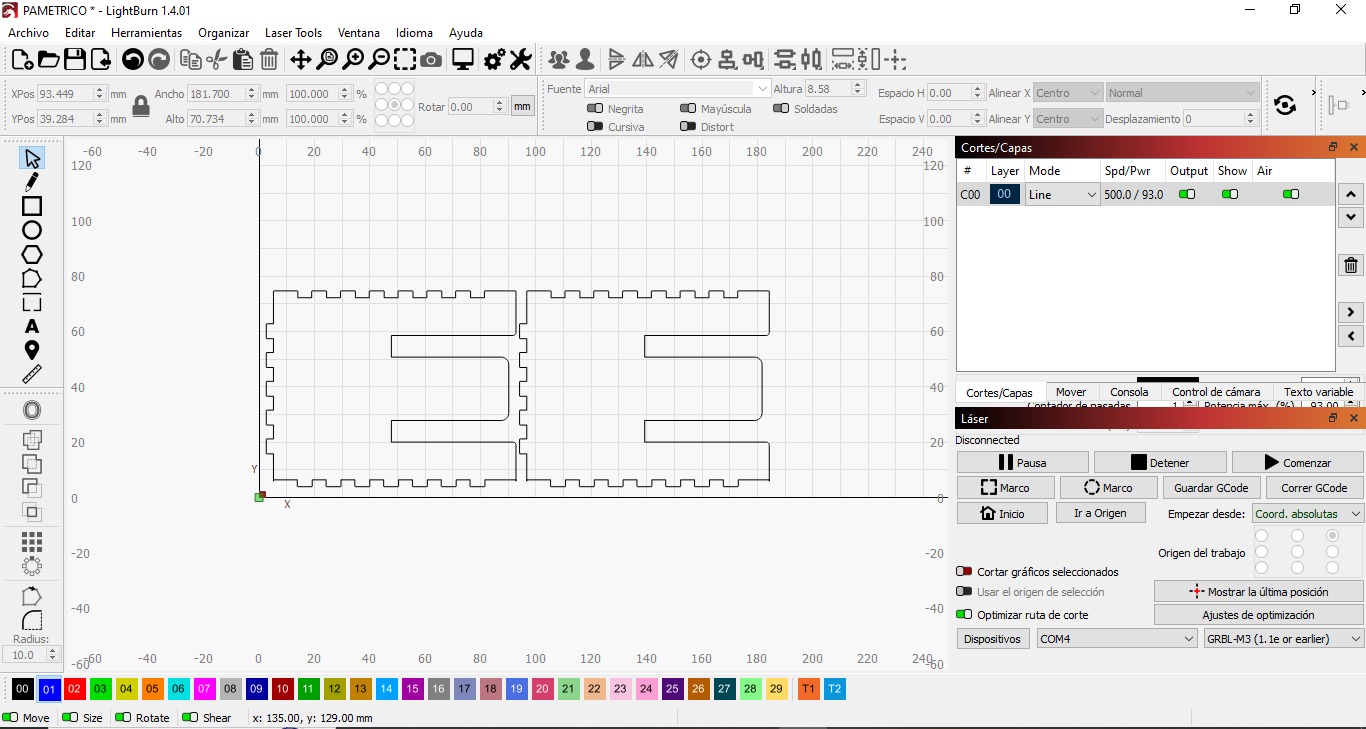Click the Redo arrow icon

coord(159,60)
